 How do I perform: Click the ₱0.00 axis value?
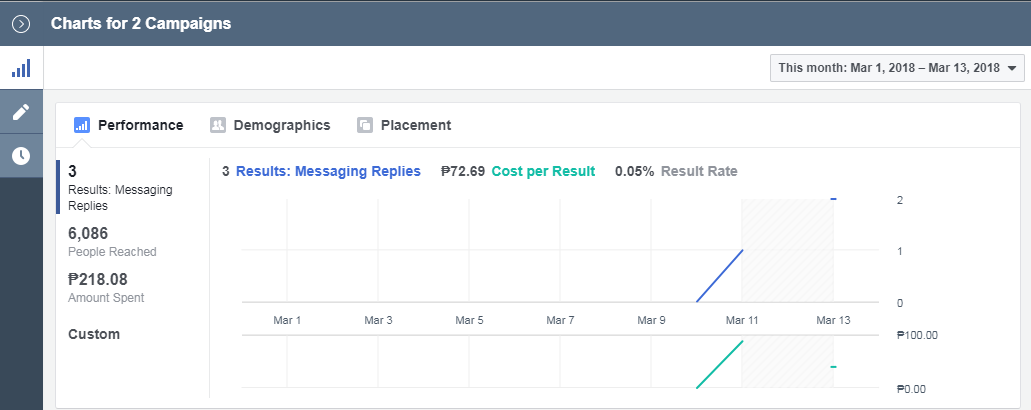pyautogui.click(x=911, y=389)
